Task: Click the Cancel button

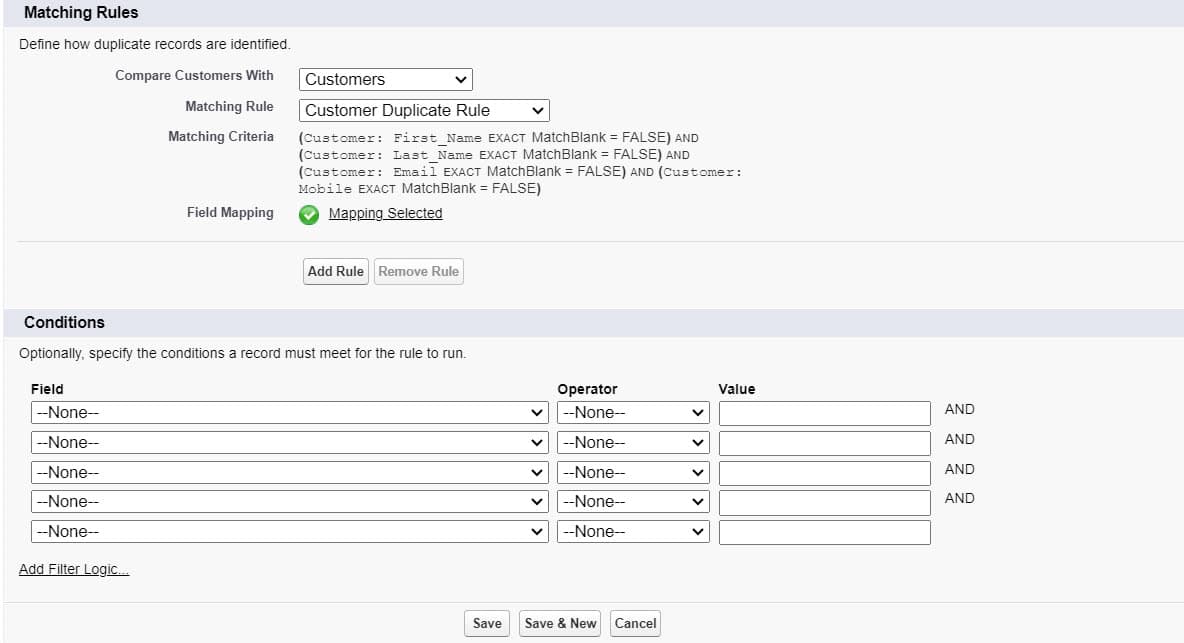Action: pos(635,623)
